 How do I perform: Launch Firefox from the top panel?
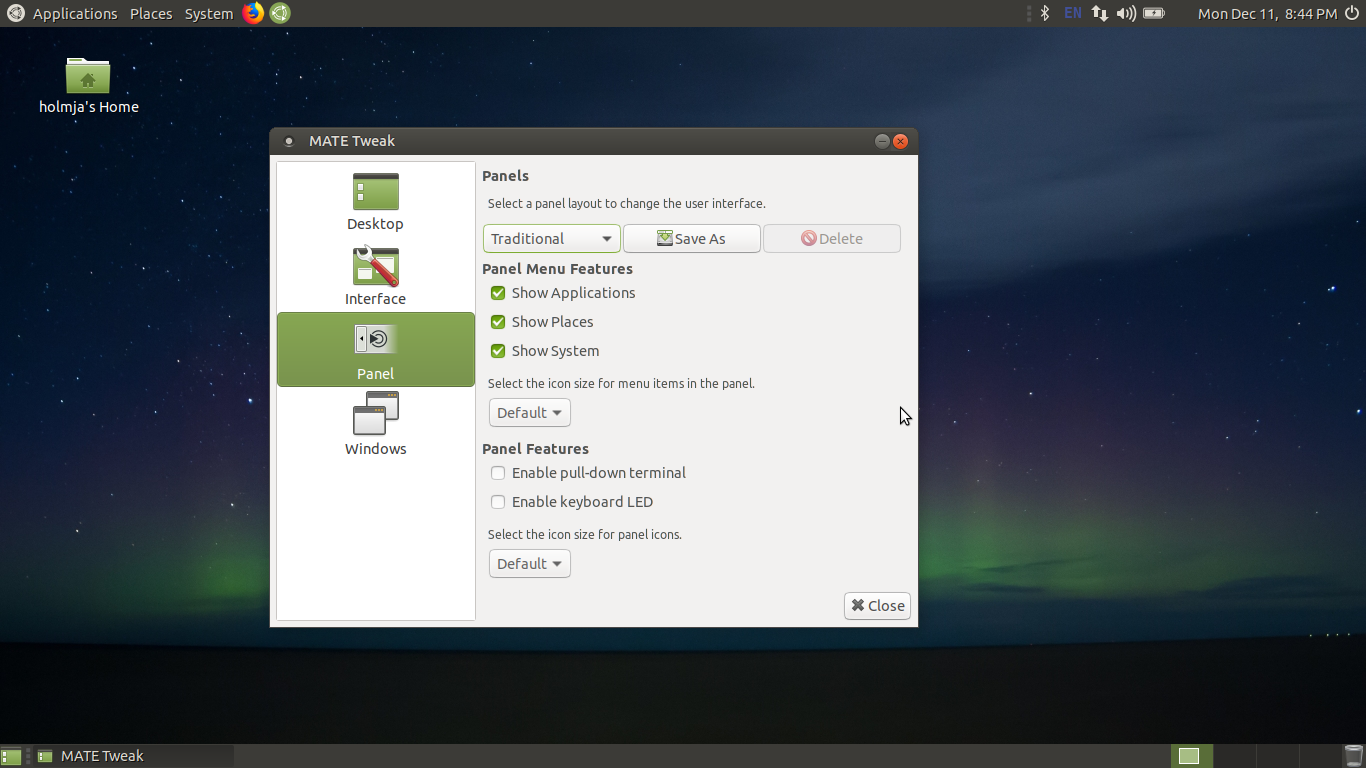[x=253, y=13]
